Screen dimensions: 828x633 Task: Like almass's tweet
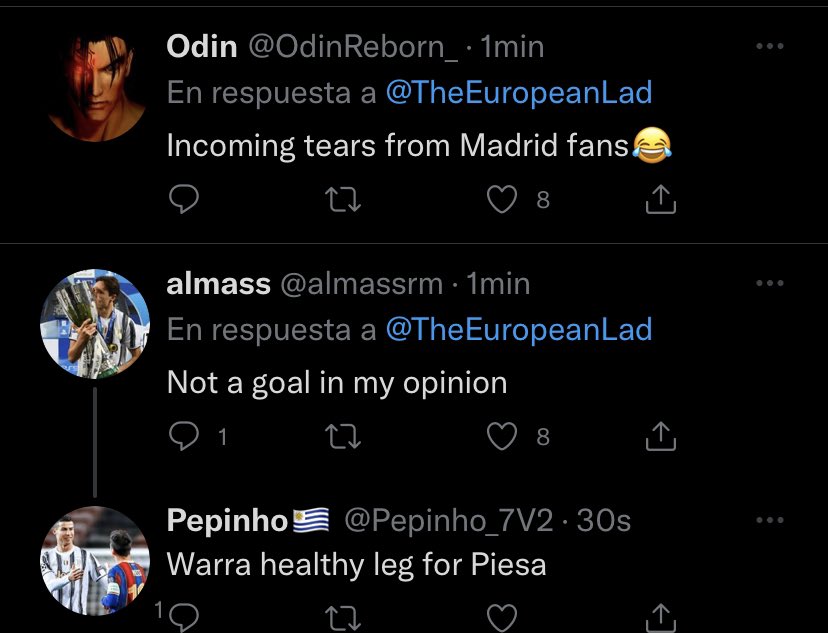pyautogui.click(x=501, y=437)
